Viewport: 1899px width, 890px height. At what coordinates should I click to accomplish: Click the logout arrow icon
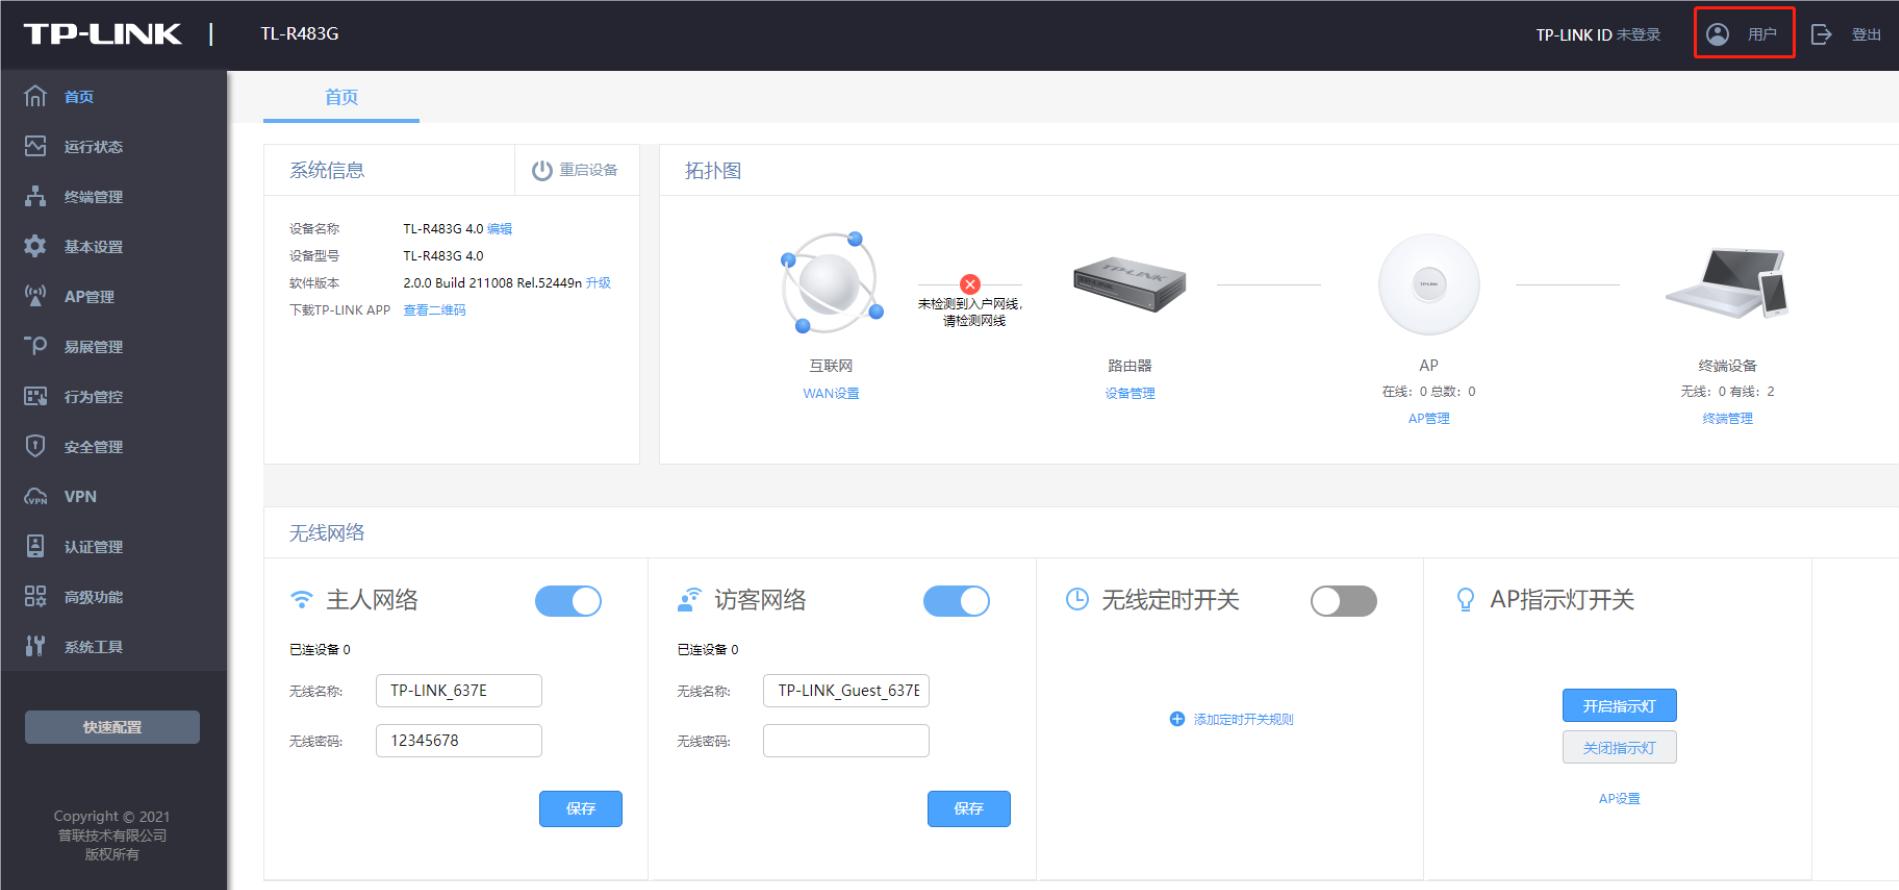click(x=1822, y=34)
